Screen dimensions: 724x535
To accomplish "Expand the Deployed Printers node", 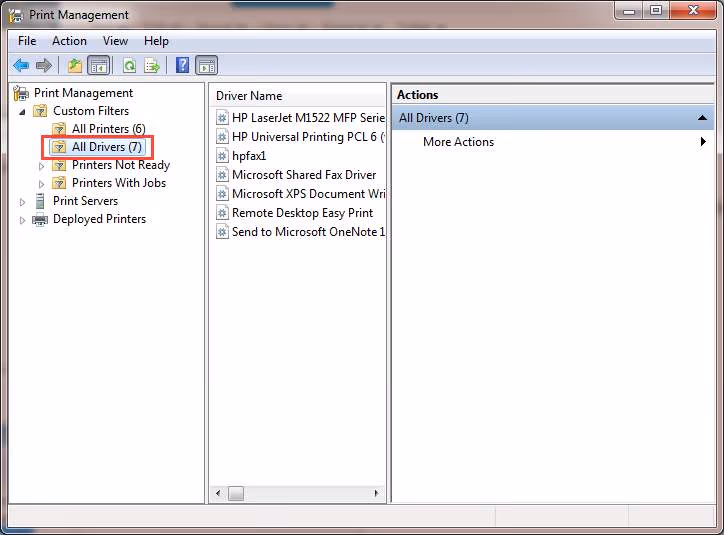I will 23,220.
